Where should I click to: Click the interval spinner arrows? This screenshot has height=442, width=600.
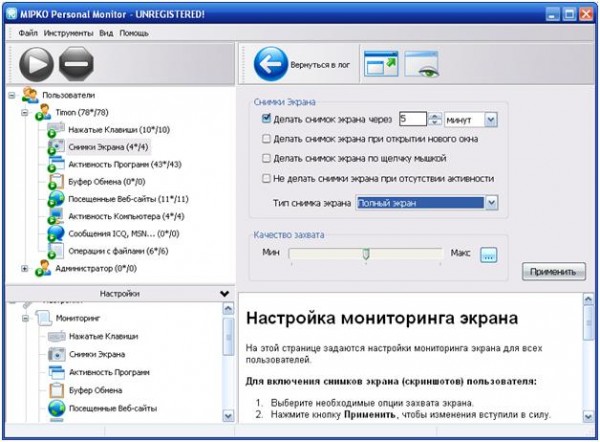(x=435, y=119)
